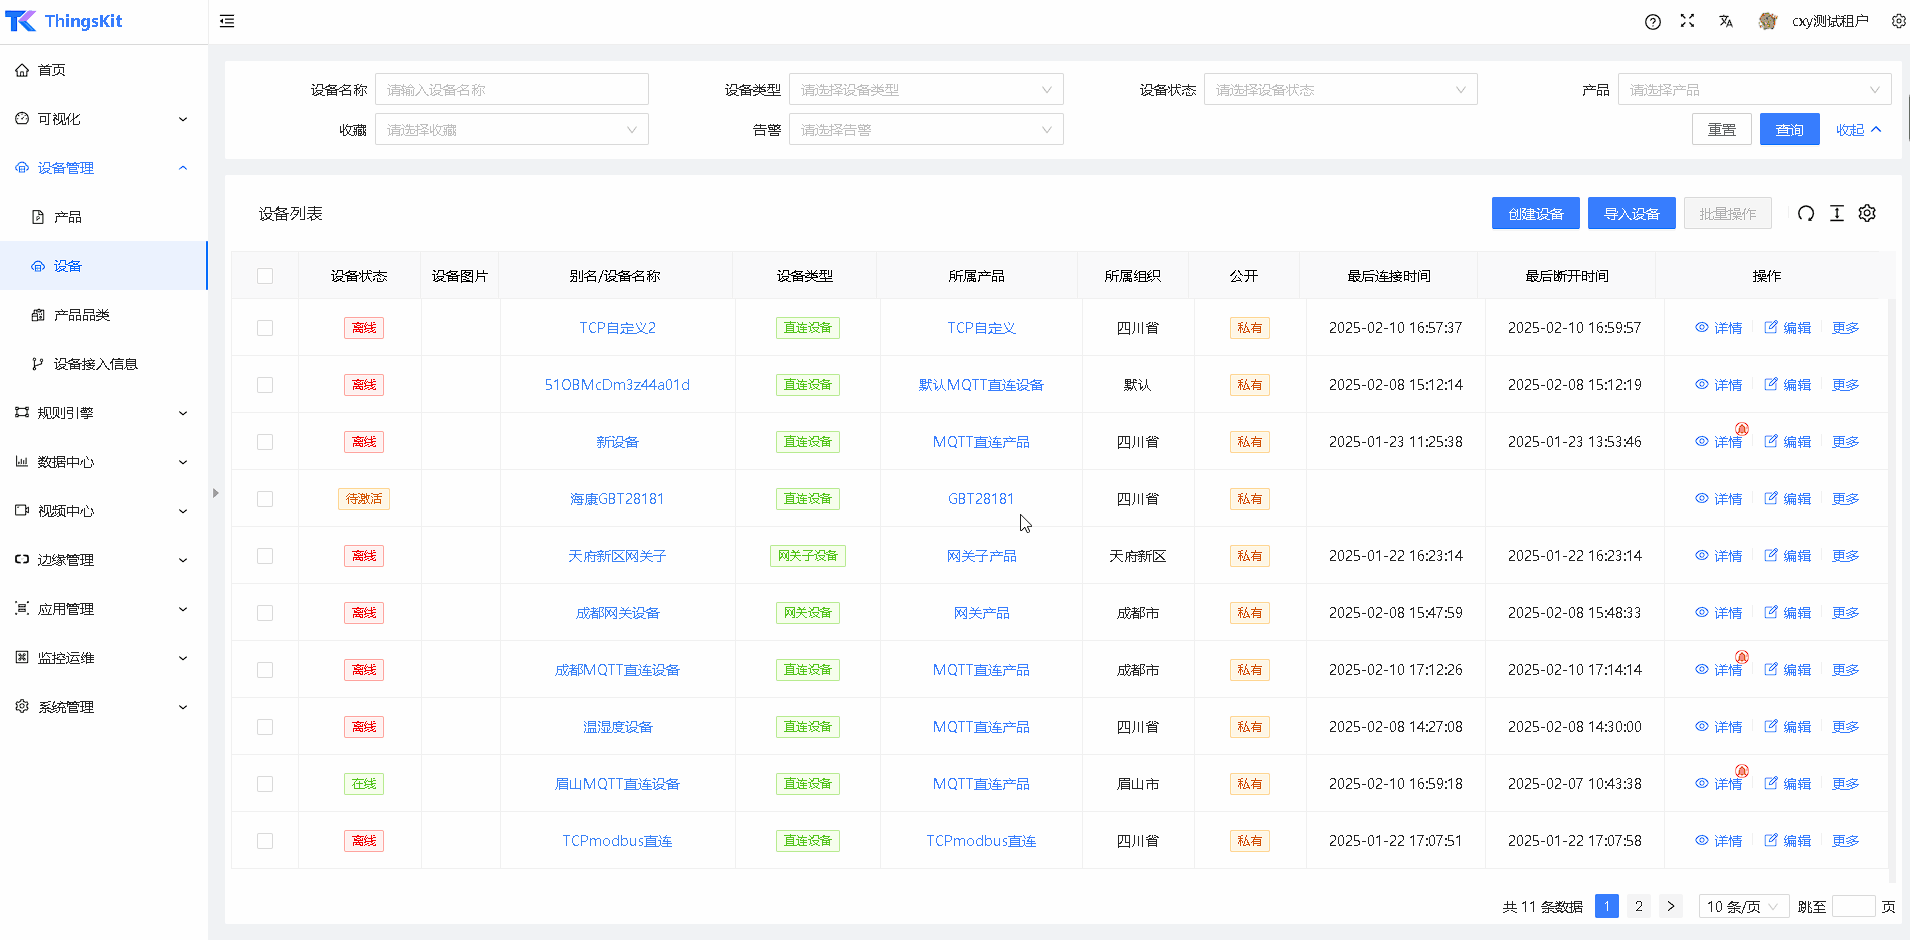Screen dimensions: 1910x940
Task: Focus the 设备名称 input field
Action: tap(511, 90)
